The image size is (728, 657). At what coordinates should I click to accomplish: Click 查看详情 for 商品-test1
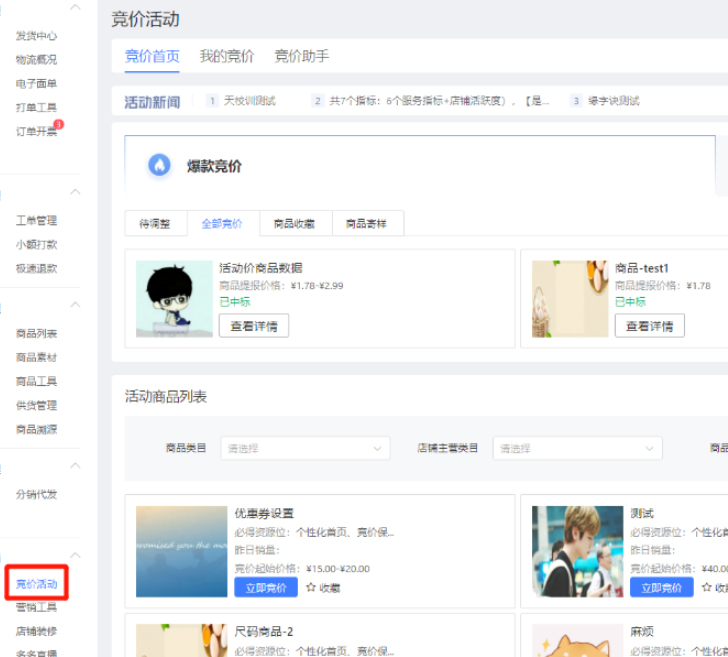coord(650,326)
